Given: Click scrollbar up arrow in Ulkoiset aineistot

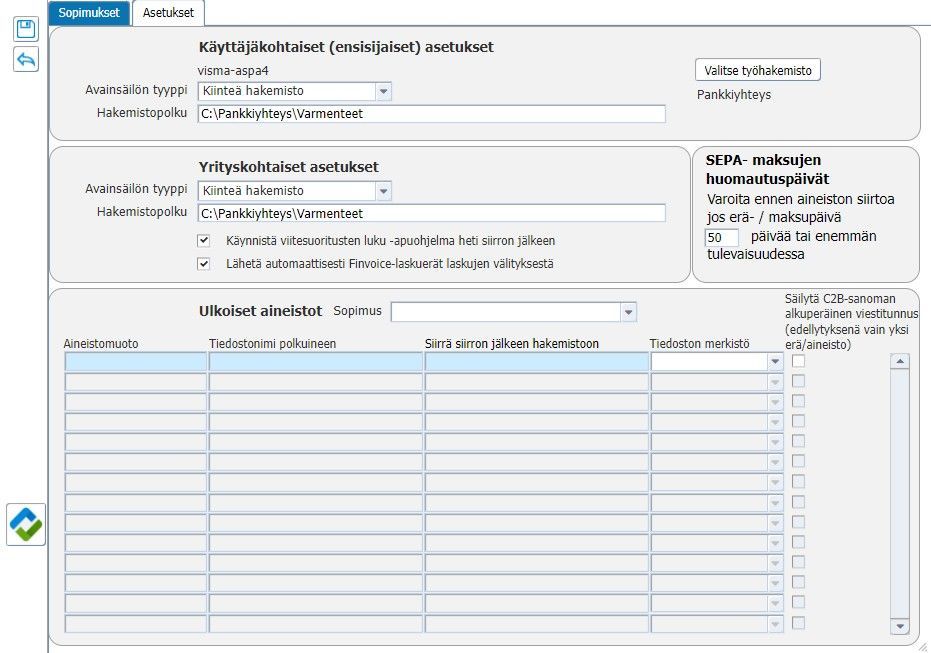Looking at the screenshot, I should coord(900,361).
